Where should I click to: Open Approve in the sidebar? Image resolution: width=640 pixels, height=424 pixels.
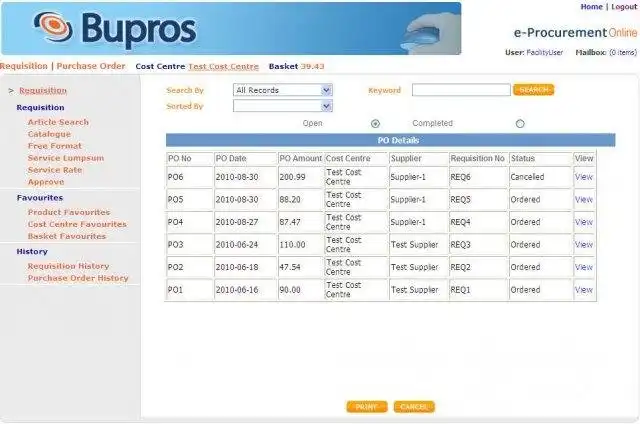(46, 182)
